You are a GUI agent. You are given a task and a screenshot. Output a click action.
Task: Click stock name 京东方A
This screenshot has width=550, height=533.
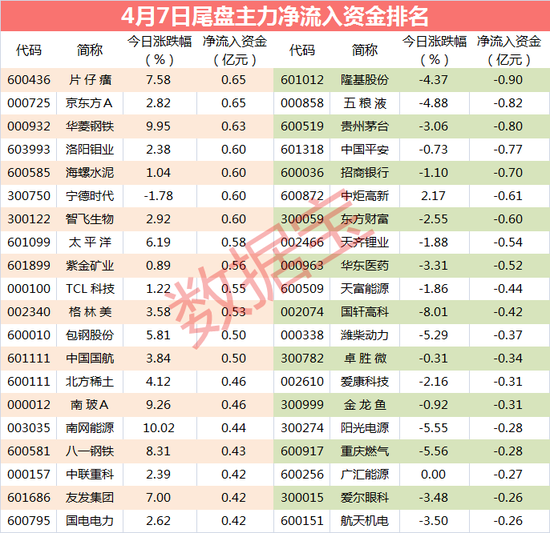coord(89,103)
